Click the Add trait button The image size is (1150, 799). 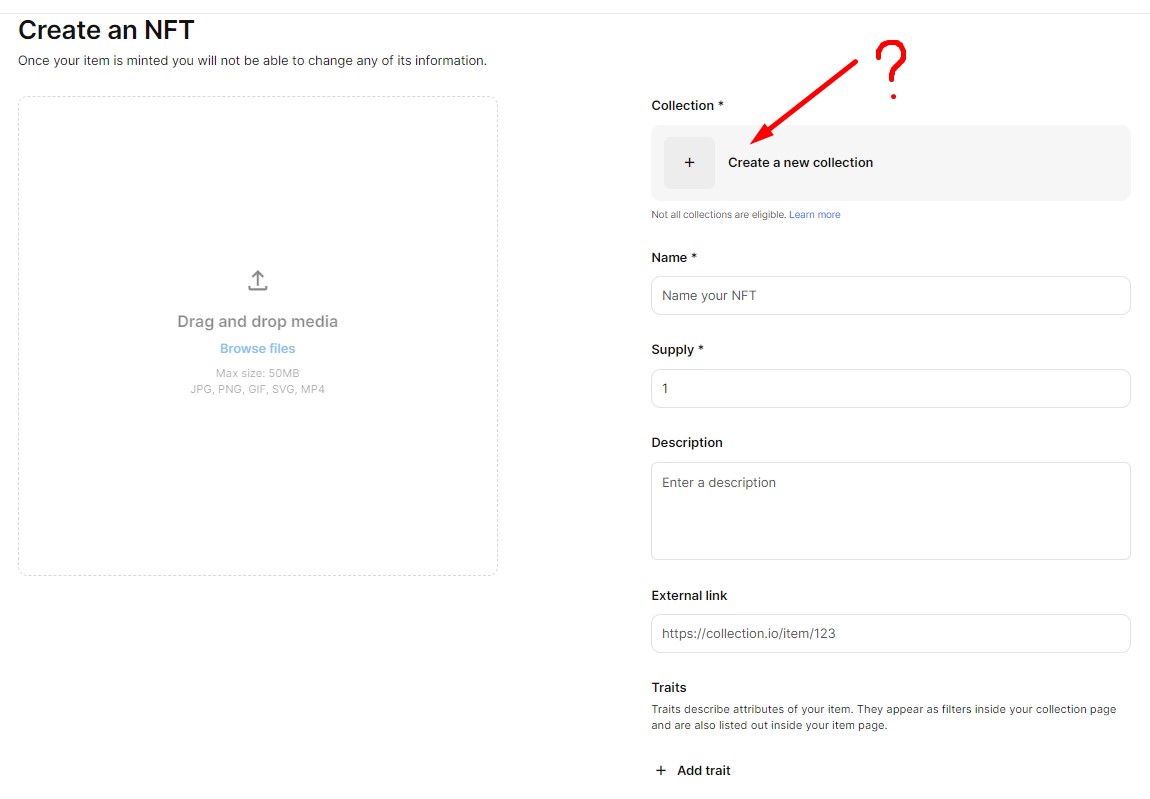coord(693,770)
